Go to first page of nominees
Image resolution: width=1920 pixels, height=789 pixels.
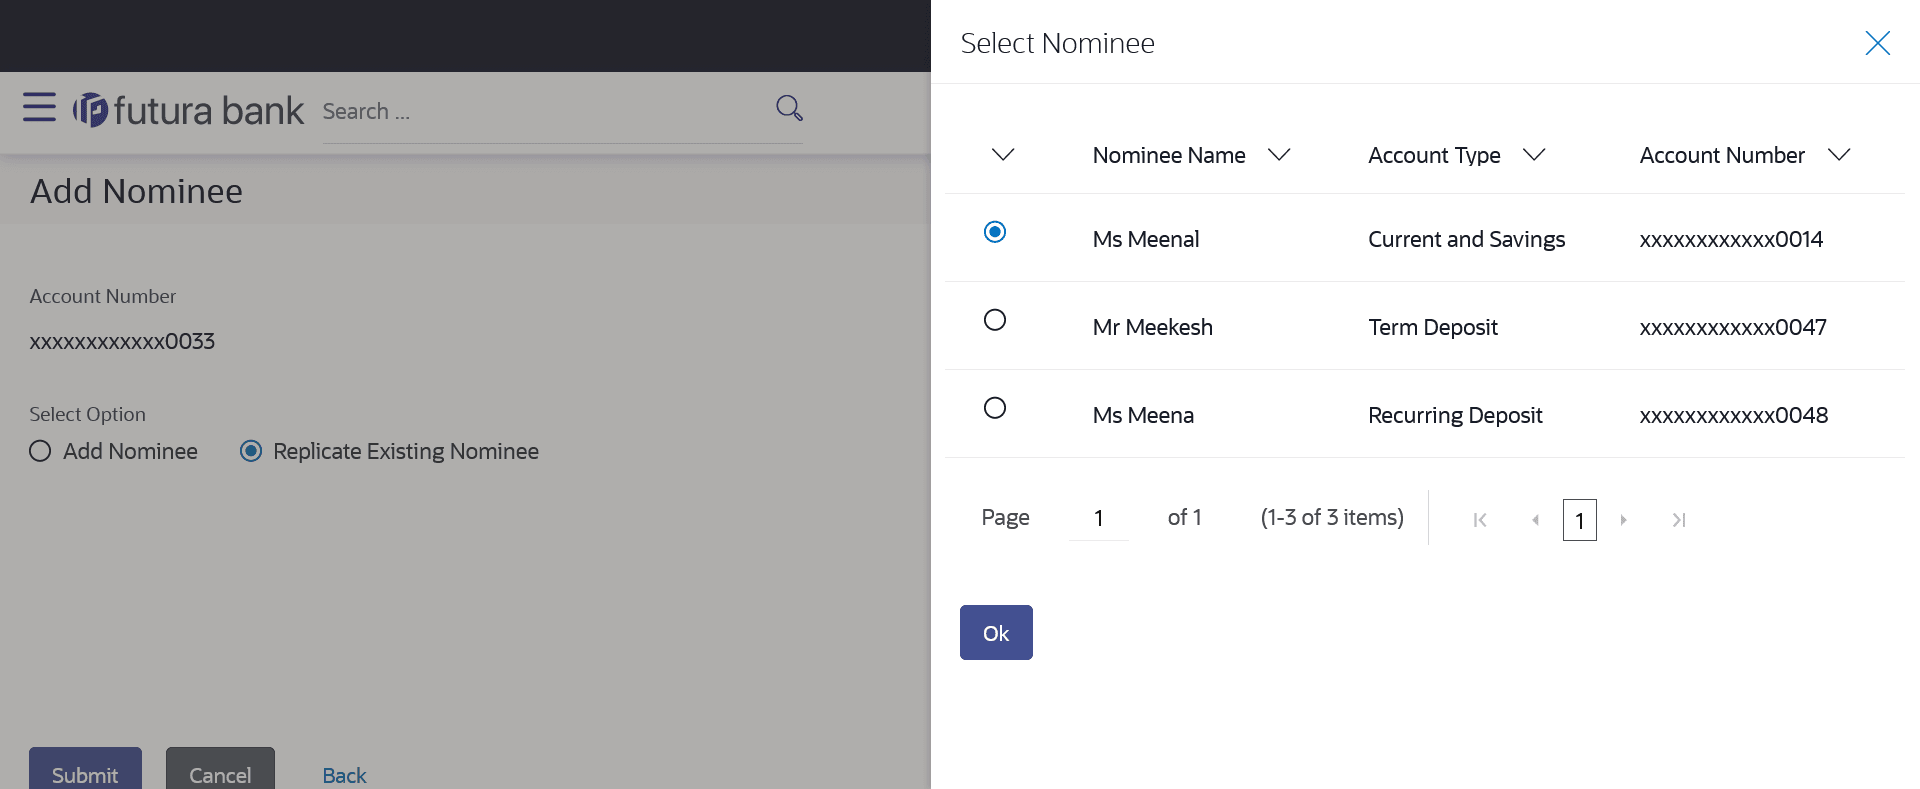point(1480,520)
